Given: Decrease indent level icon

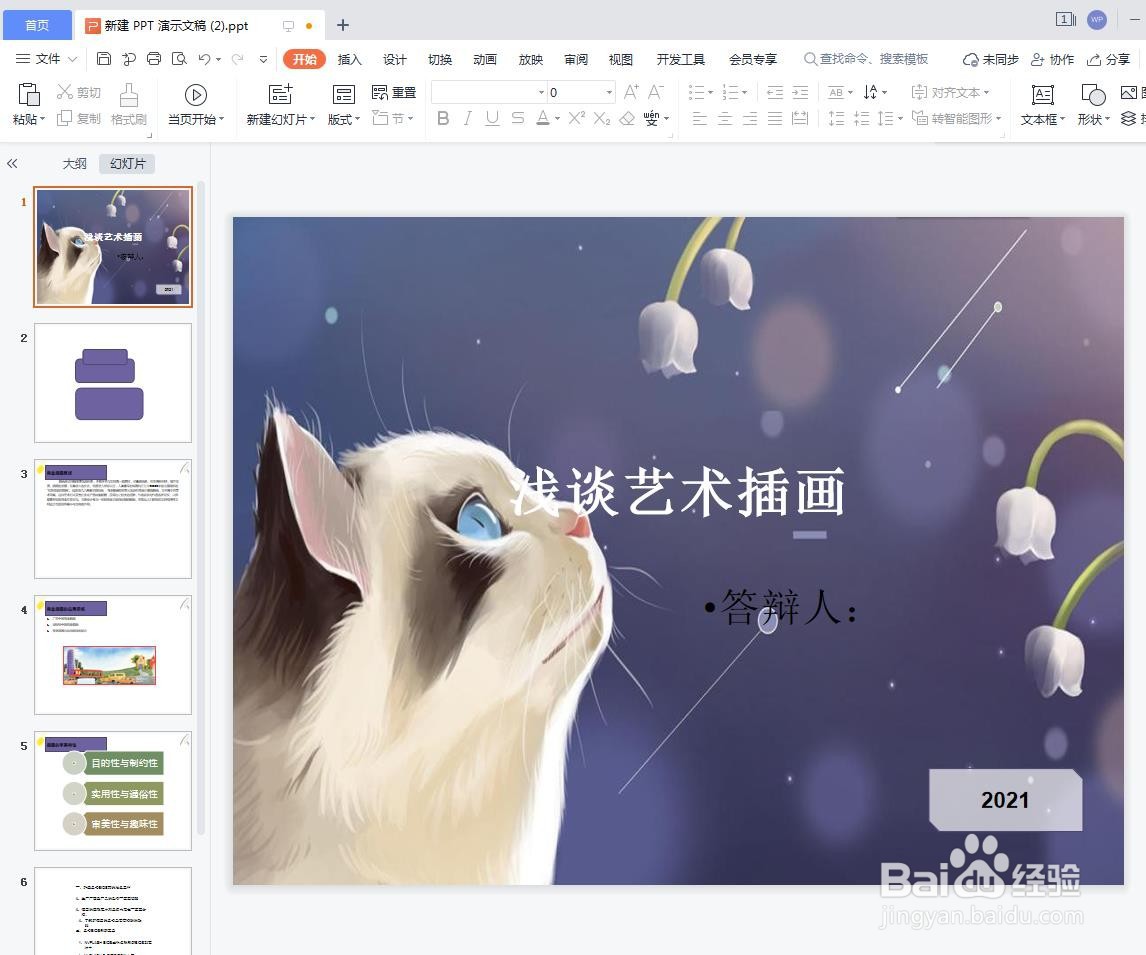Looking at the screenshot, I should 775,92.
